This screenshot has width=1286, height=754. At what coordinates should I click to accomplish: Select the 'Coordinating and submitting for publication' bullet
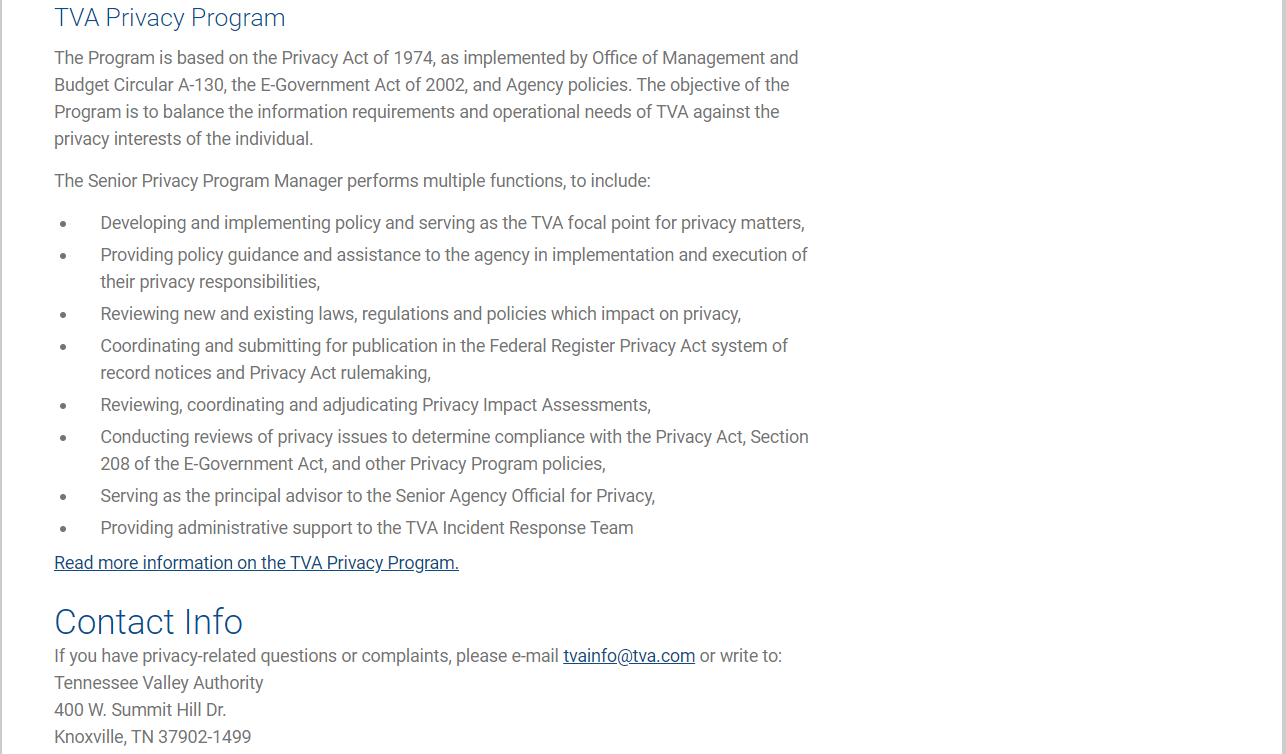(x=443, y=359)
